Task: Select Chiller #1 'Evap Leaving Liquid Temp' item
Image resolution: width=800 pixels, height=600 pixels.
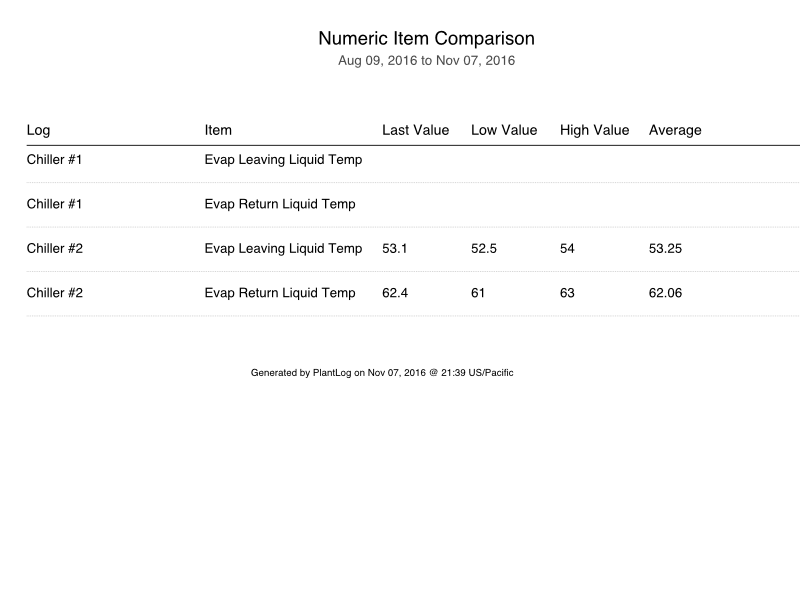Action: (x=283, y=160)
